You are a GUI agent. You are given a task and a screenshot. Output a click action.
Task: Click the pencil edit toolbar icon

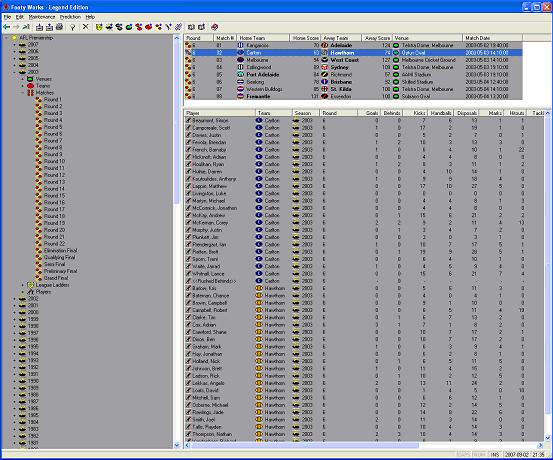tap(178, 27)
